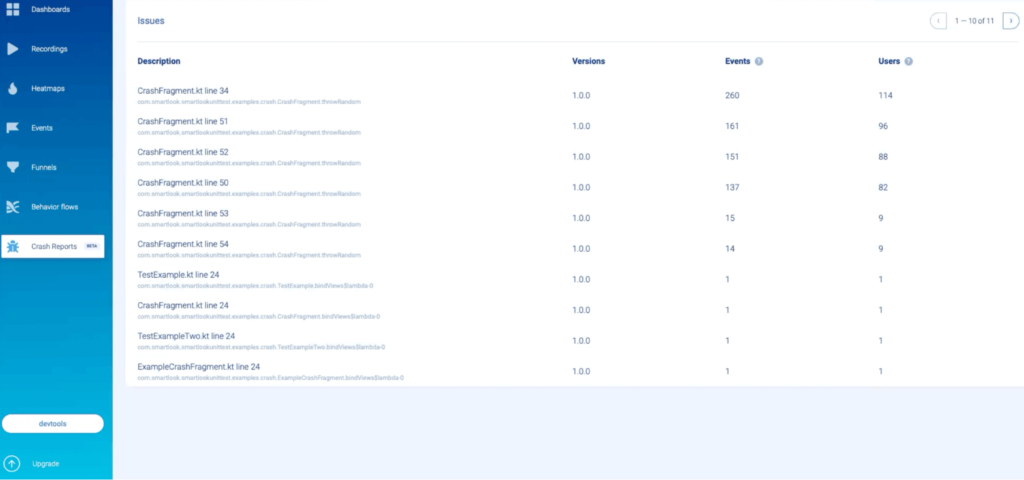Go to previous page of issues
This screenshot has height=480, width=1024.
(x=938, y=21)
